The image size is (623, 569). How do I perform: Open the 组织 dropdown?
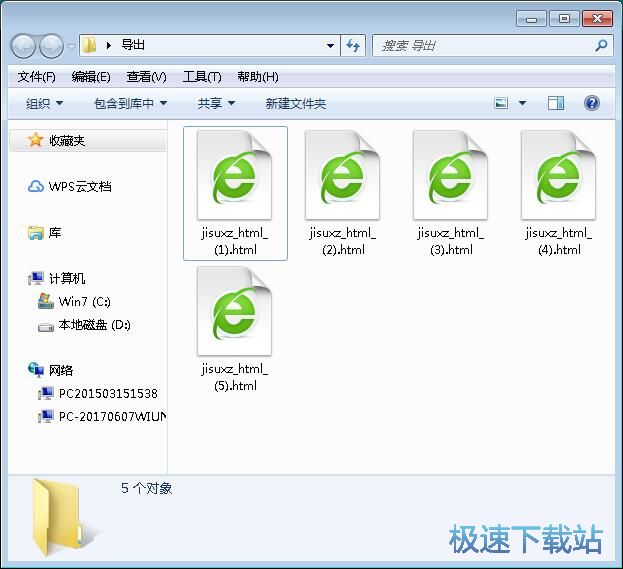[44, 104]
